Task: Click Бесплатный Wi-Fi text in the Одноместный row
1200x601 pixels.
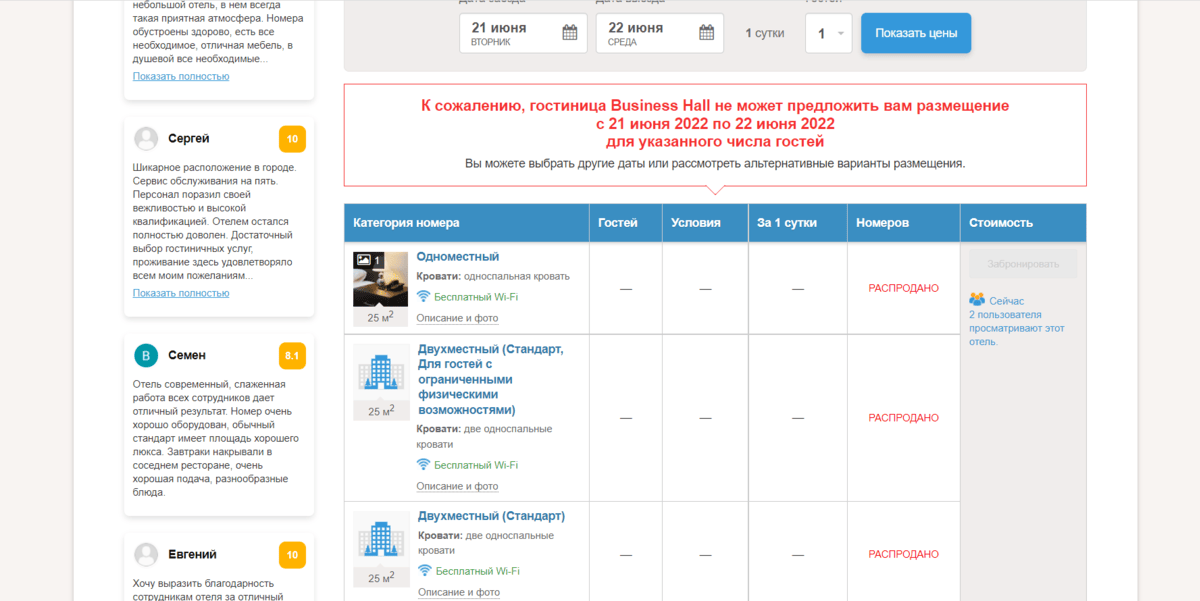Action: coord(476,297)
